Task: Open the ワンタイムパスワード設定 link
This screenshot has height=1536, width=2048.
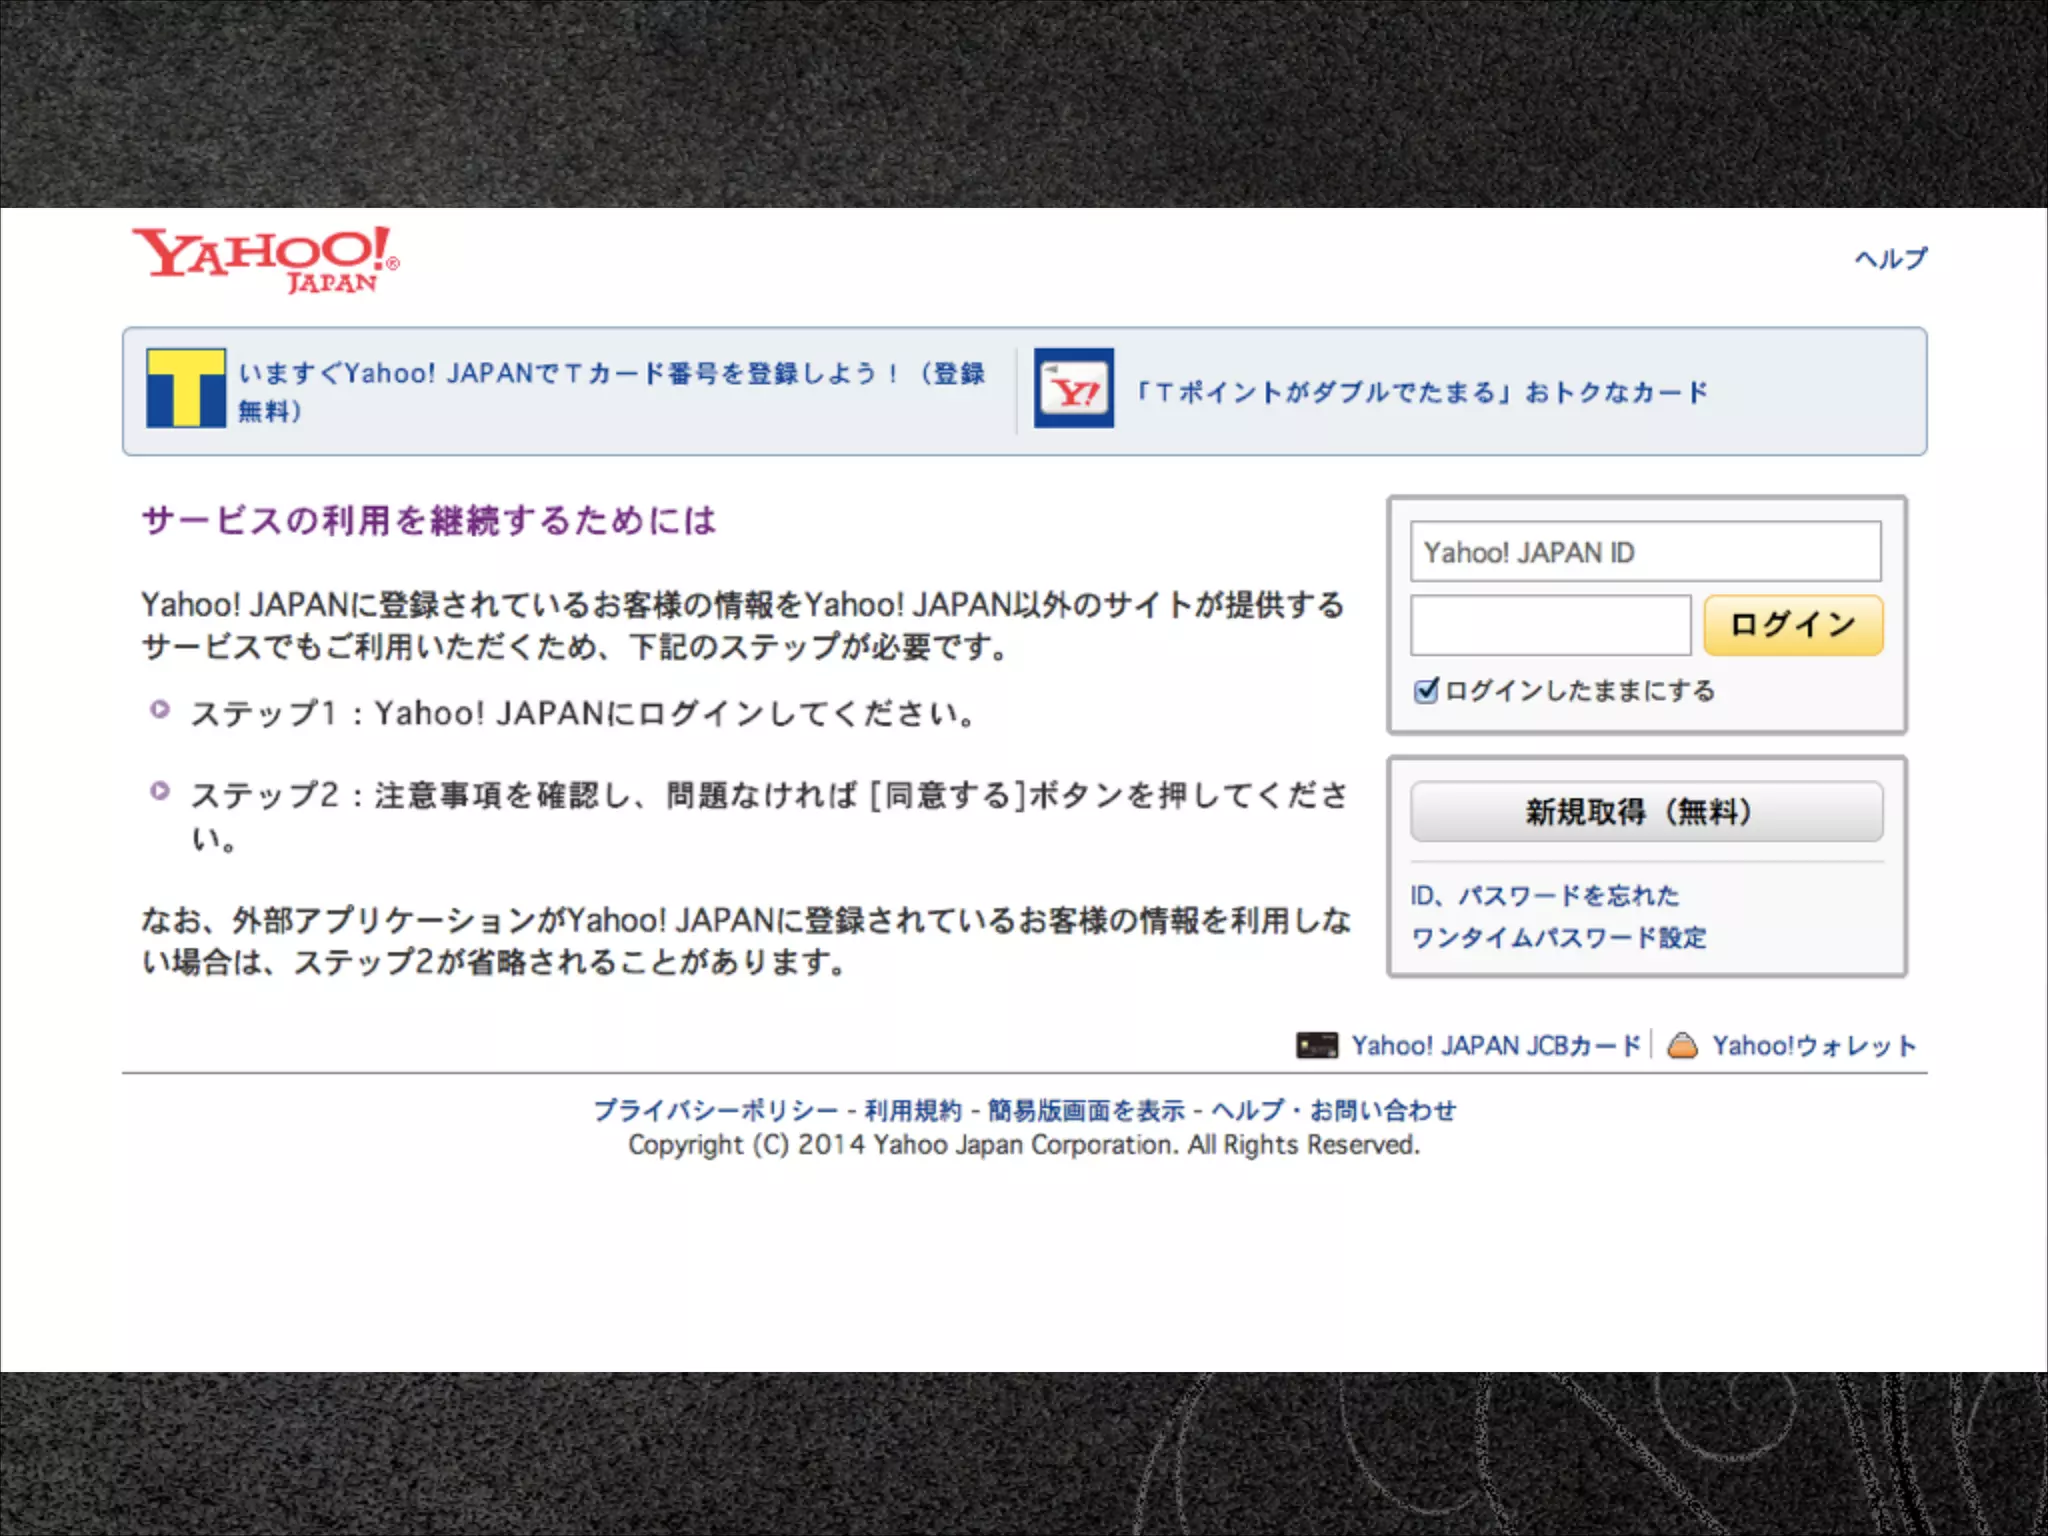Action: click(x=1559, y=938)
